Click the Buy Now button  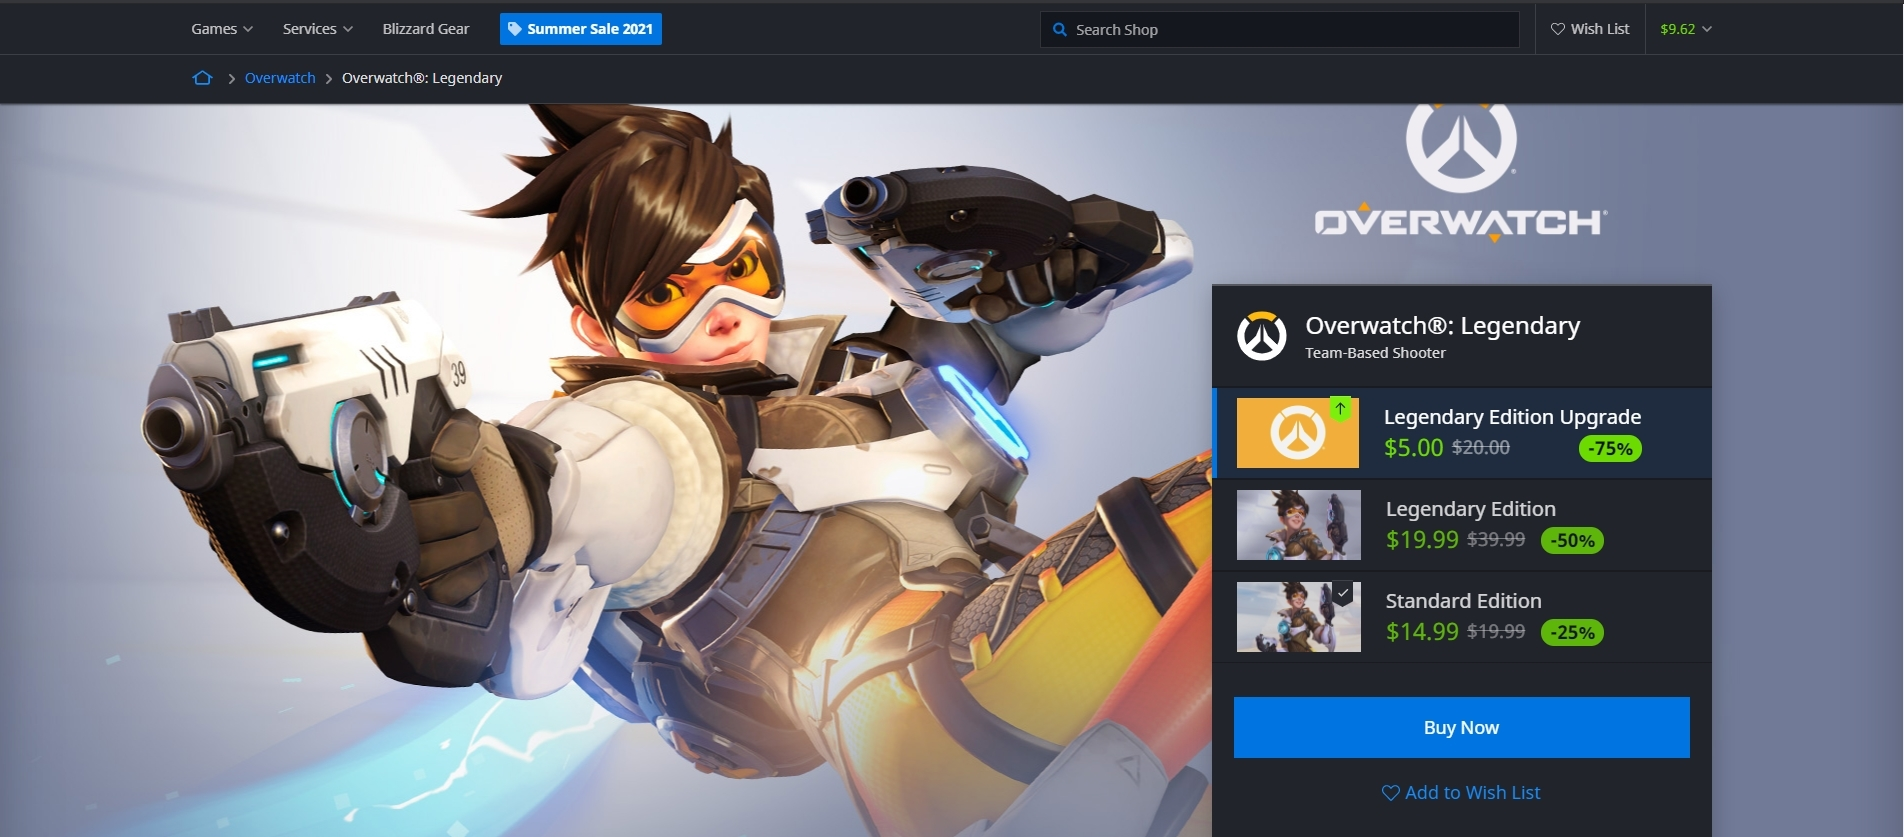1461,727
